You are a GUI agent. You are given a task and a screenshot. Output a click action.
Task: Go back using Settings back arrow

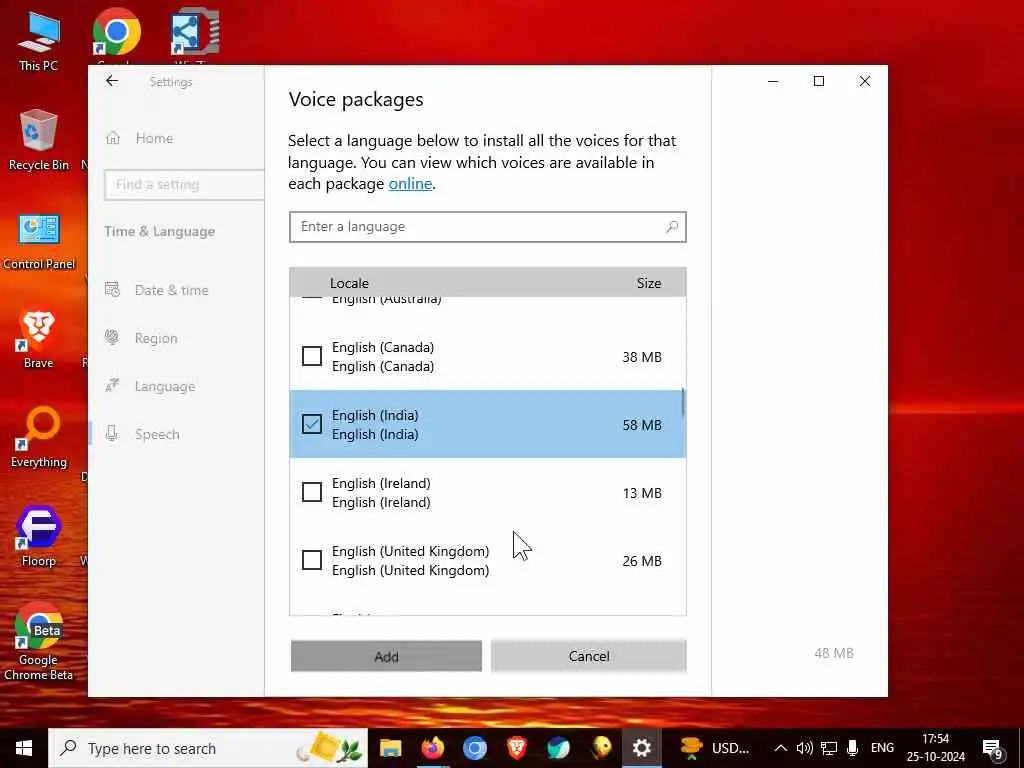point(112,81)
